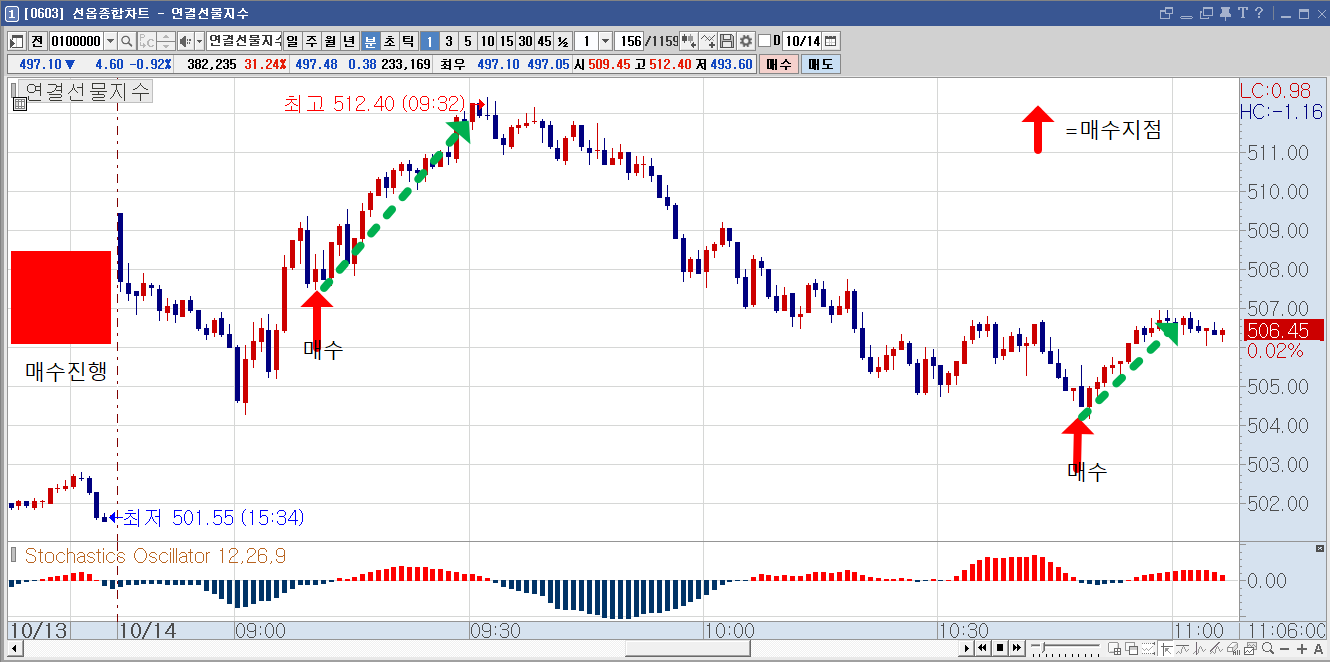
Task: Open the add-indicator candlestick icon
Action: tap(688, 41)
